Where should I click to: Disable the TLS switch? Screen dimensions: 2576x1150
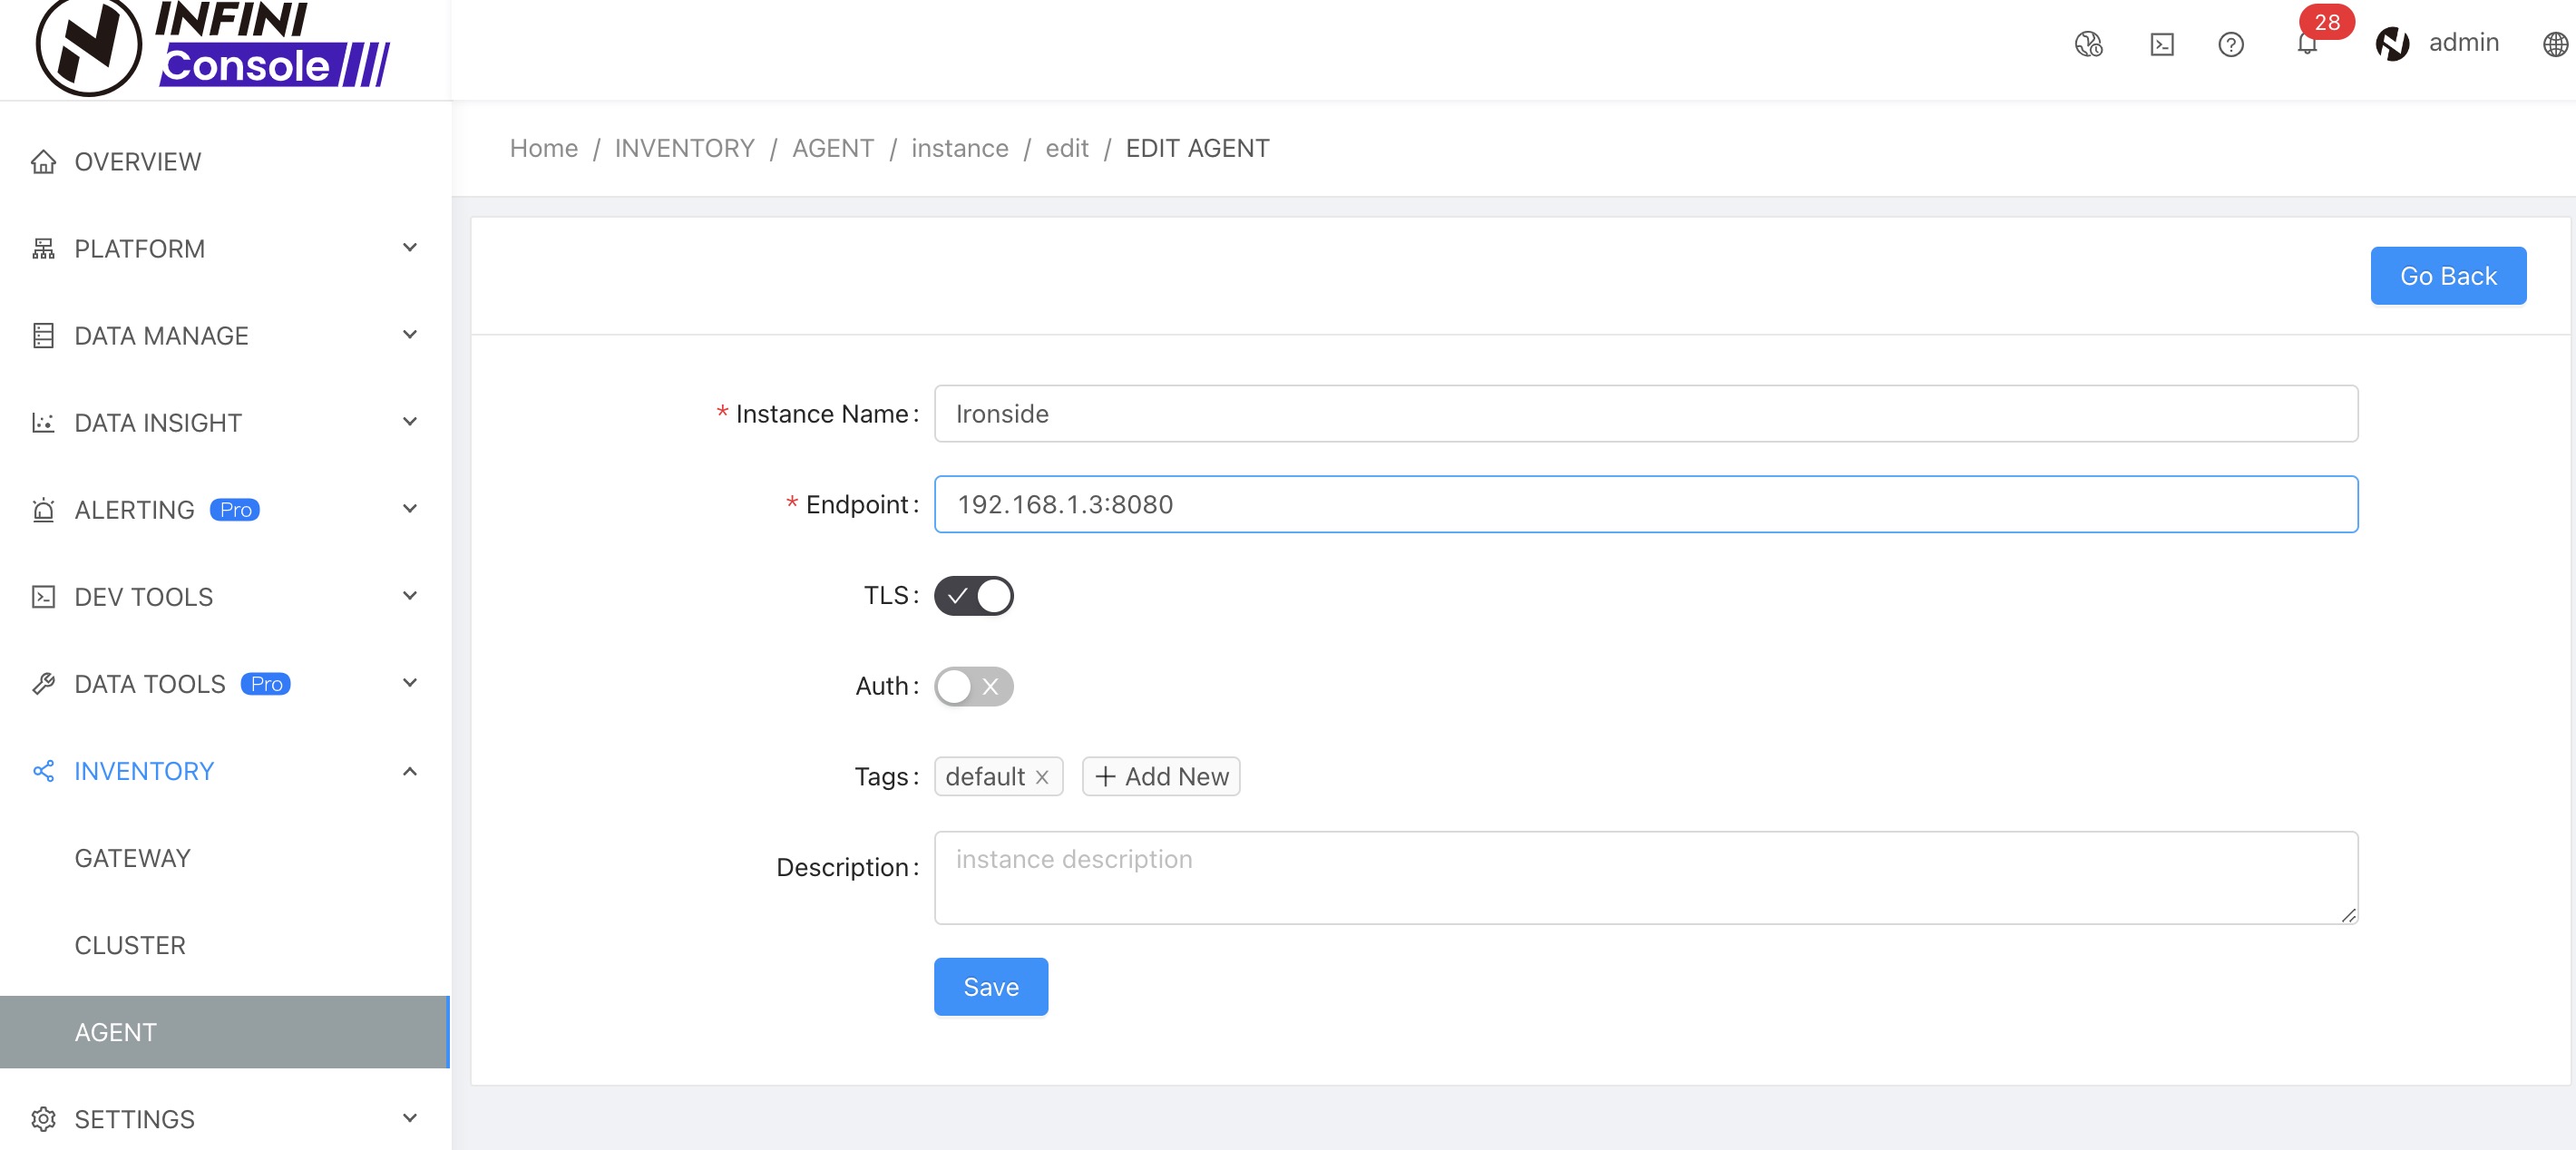tap(973, 595)
